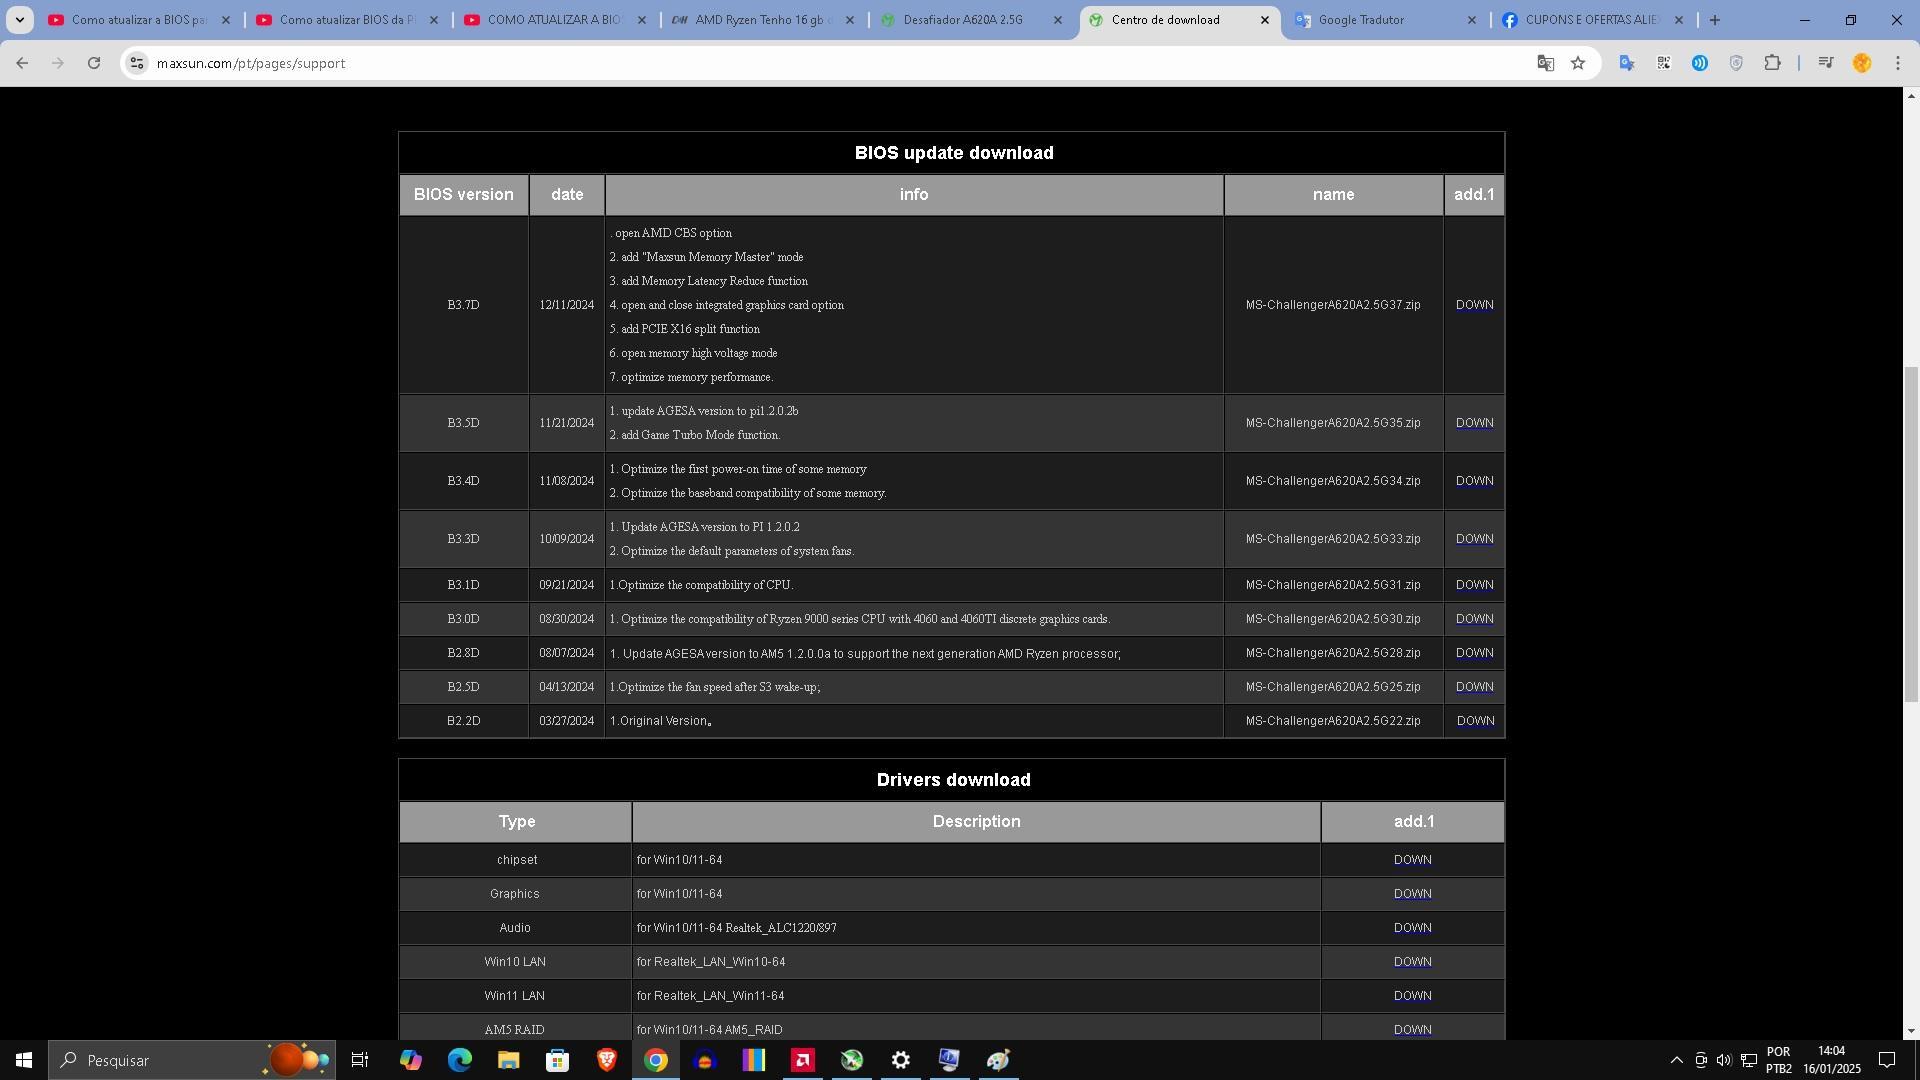Open the 'AMD Ryzen Tenho 16 gb' tab

pos(764,20)
